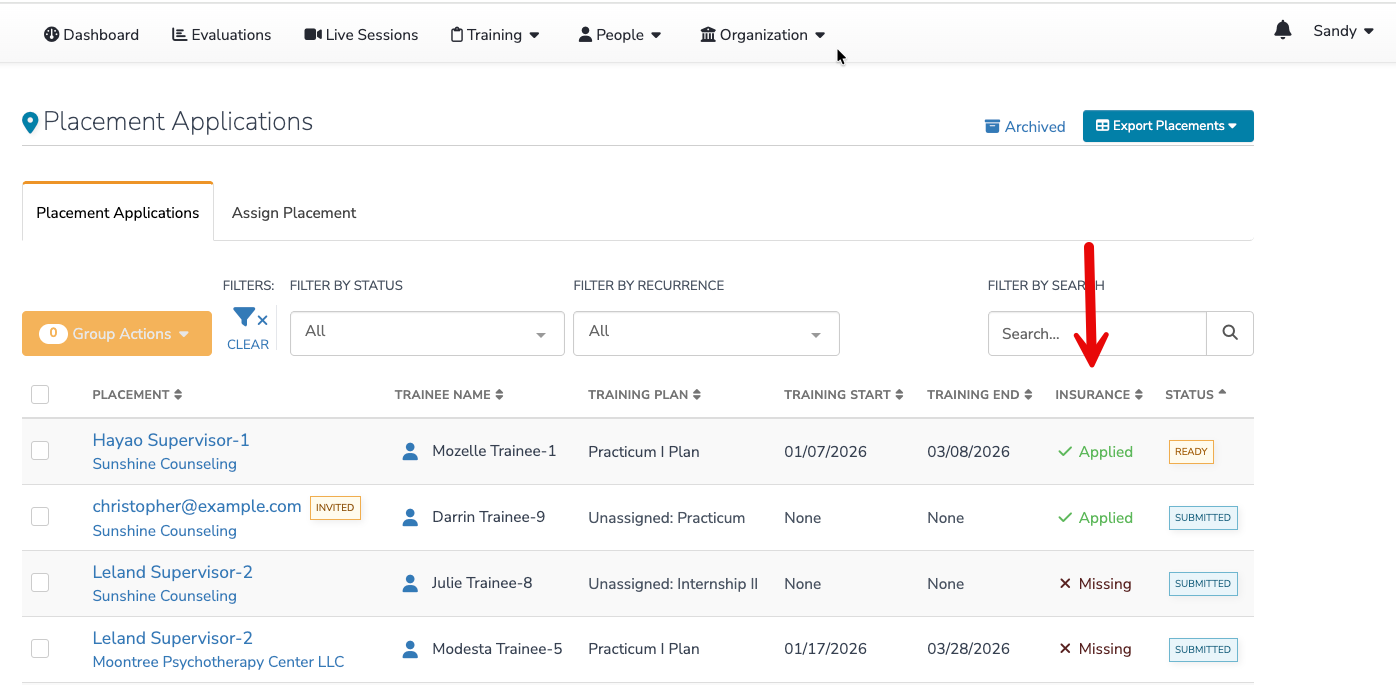
Task: Sort by Insurance column arrows
Action: (1138, 395)
